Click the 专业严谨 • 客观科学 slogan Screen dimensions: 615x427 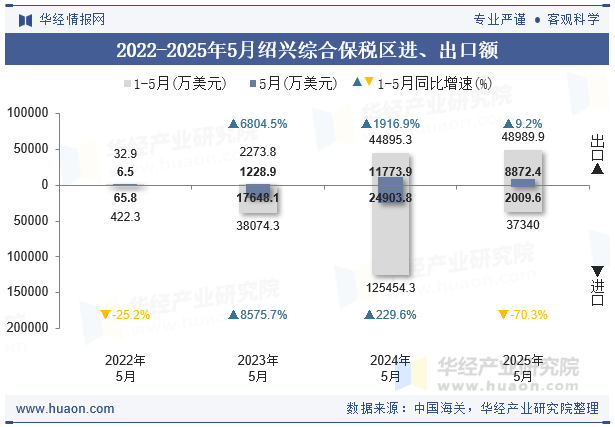tap(537, 19)
